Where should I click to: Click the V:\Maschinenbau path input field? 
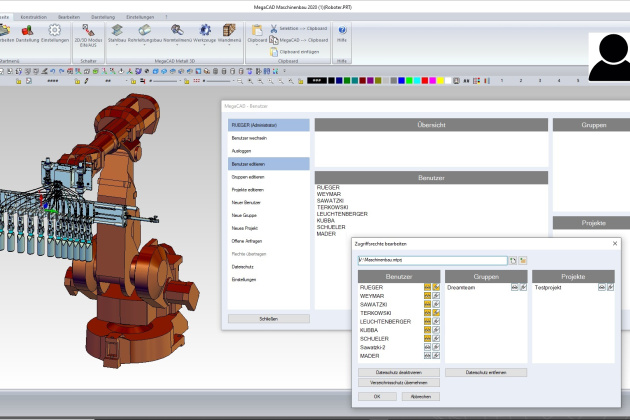coord(431,260)
